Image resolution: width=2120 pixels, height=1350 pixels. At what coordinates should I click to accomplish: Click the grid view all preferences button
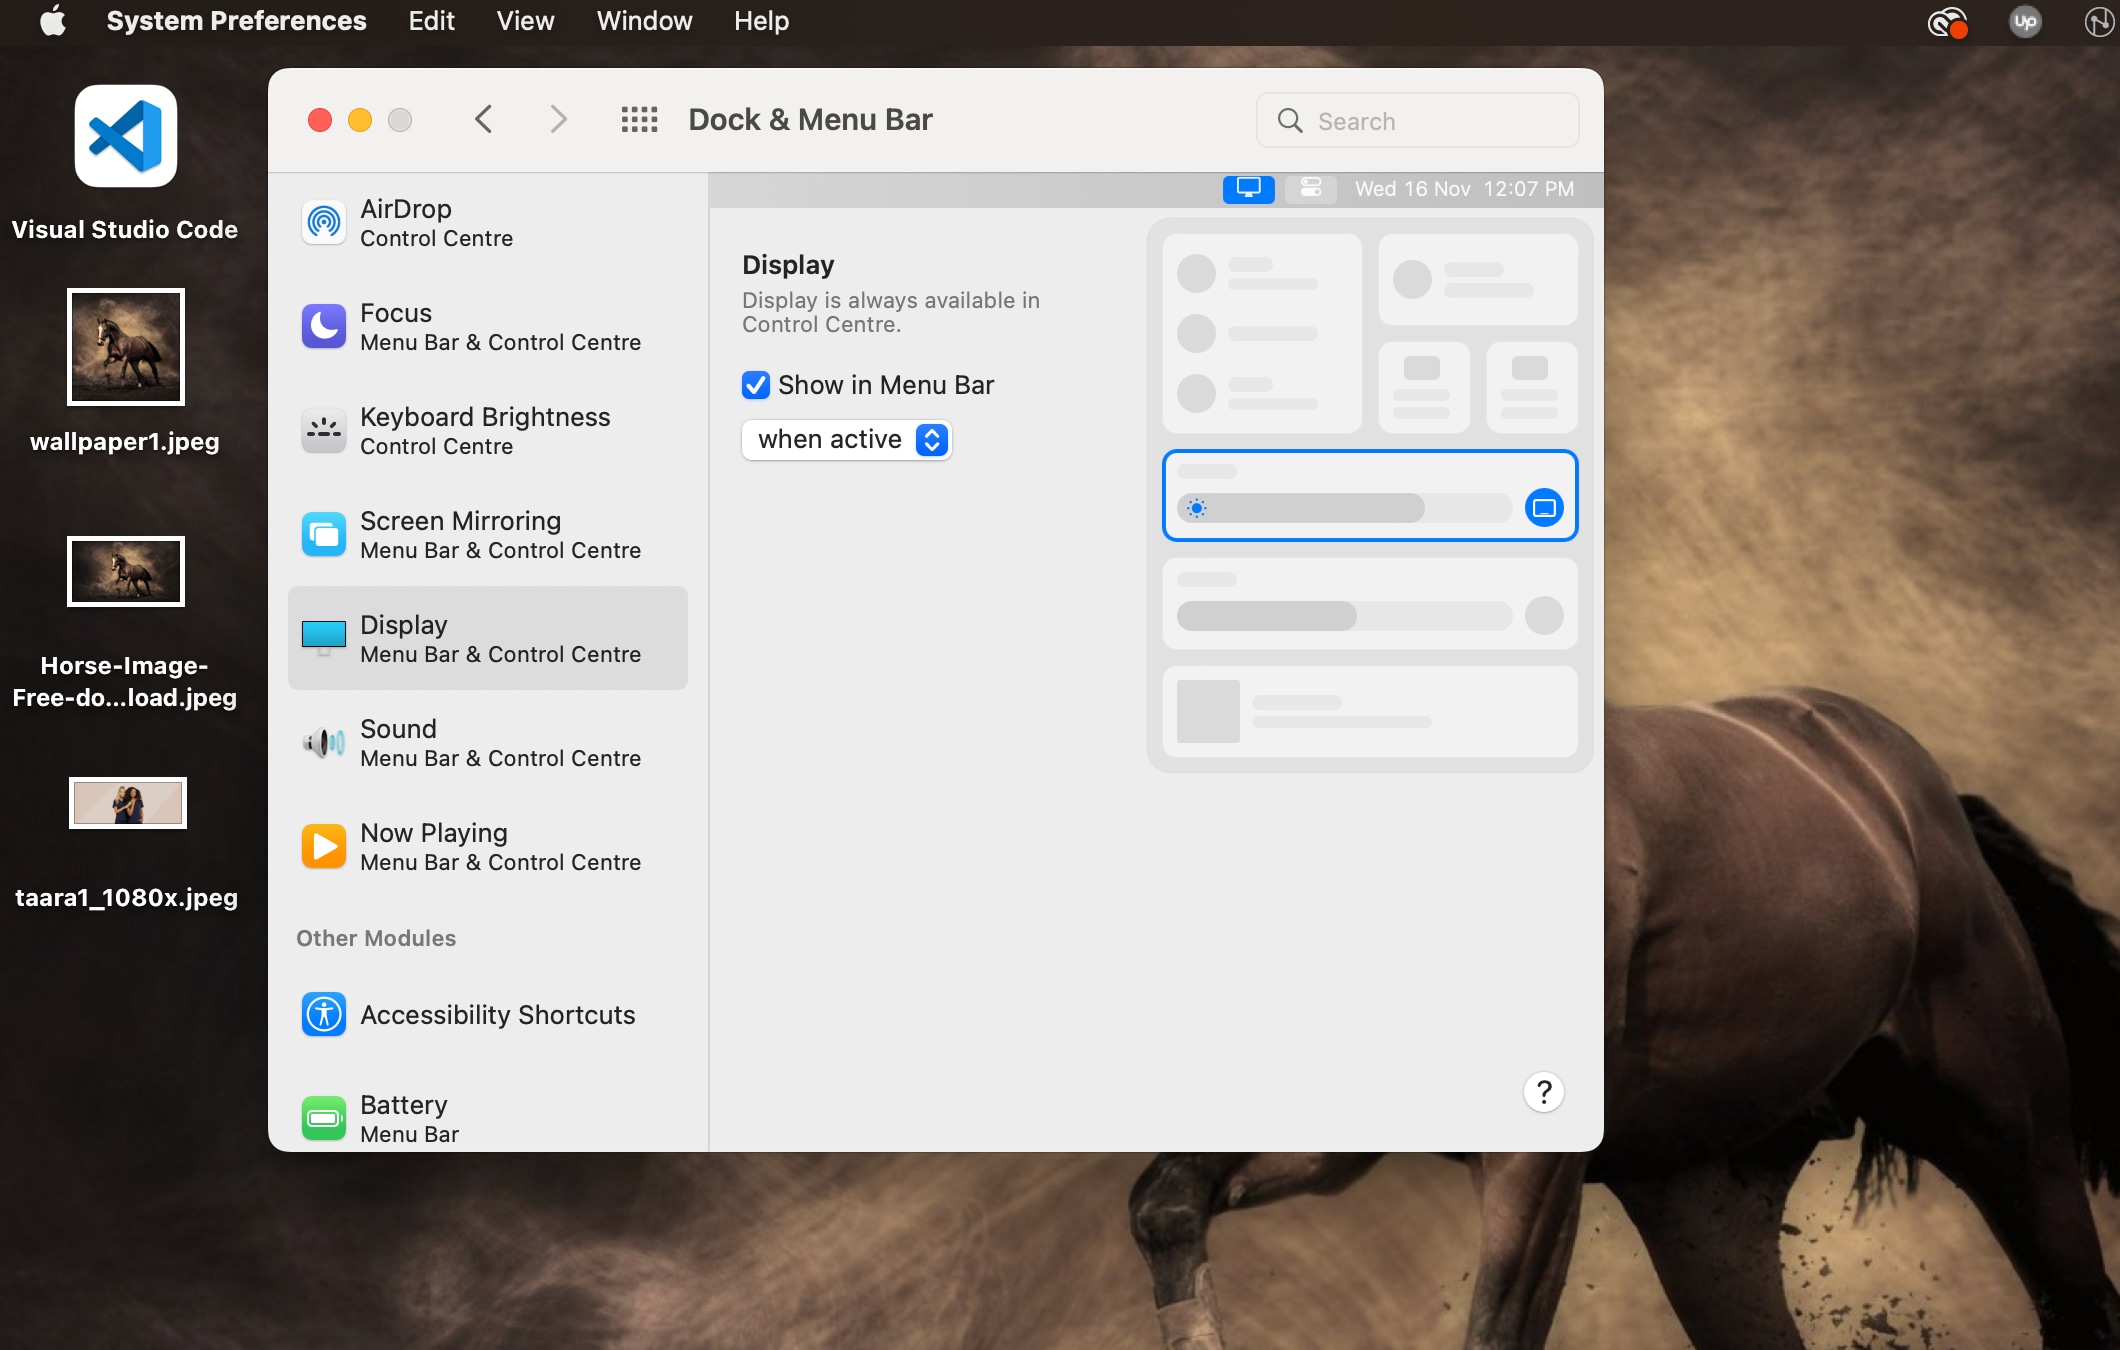(637, 117)
